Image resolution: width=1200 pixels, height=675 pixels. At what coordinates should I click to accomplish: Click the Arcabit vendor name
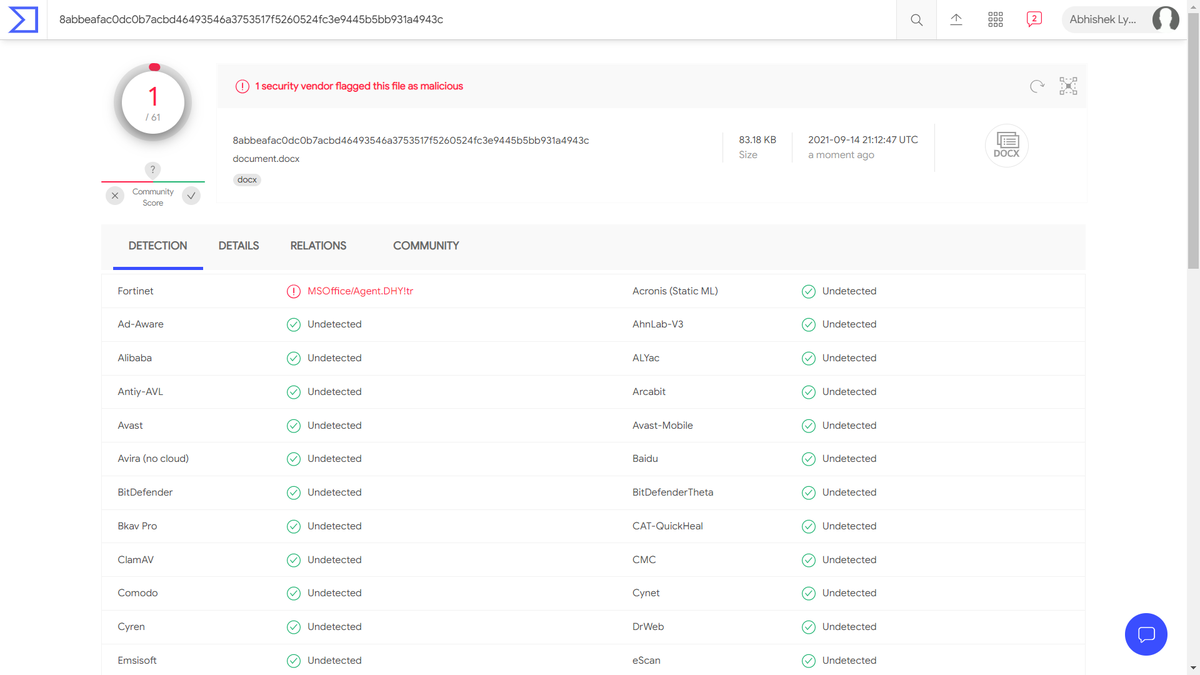[649, 392]
